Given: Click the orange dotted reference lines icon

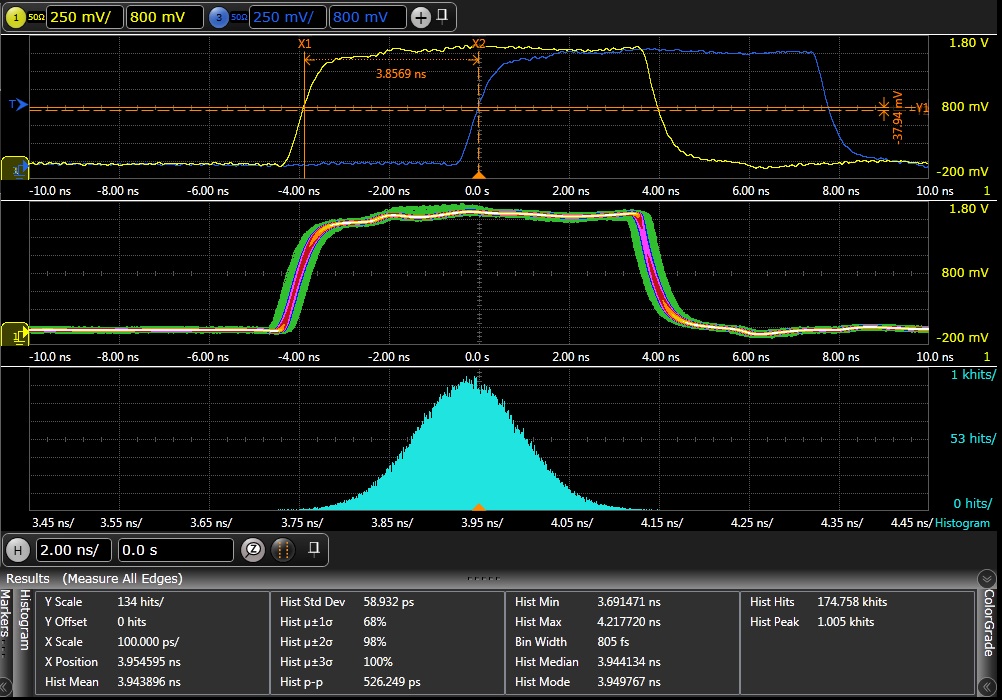Looking at the screenshot, I should point(284,550).
